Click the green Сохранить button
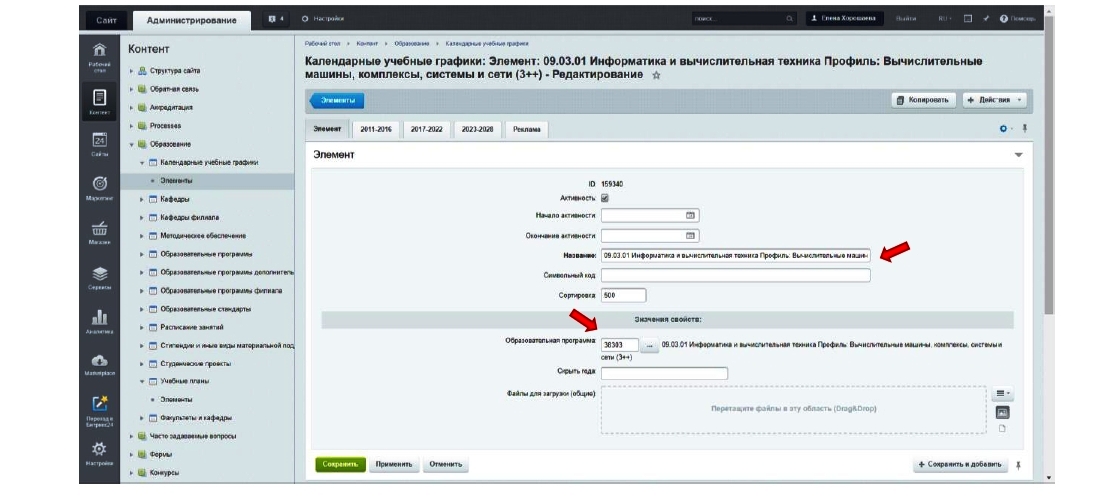1114x498 pixels. coord(341,465)
